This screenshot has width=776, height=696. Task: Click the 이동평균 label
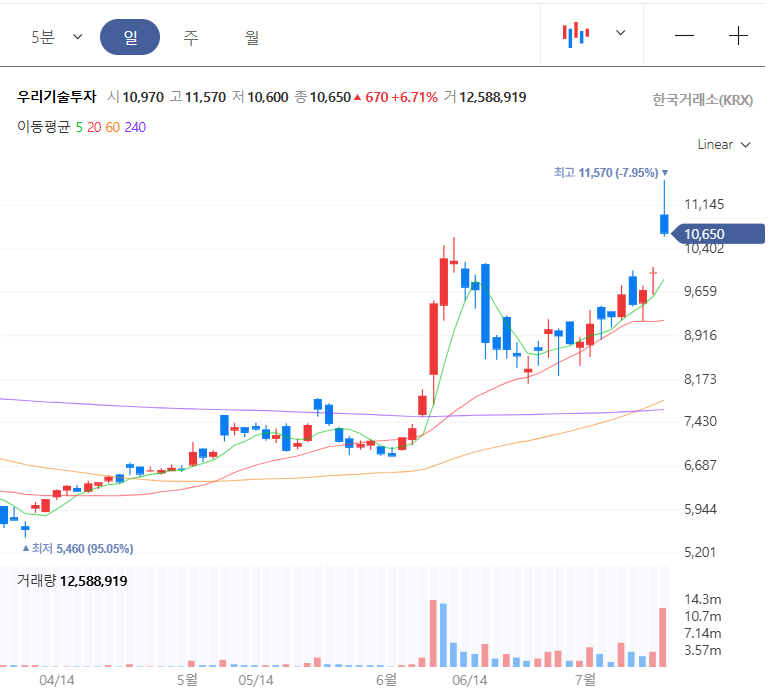click(44, 127)
